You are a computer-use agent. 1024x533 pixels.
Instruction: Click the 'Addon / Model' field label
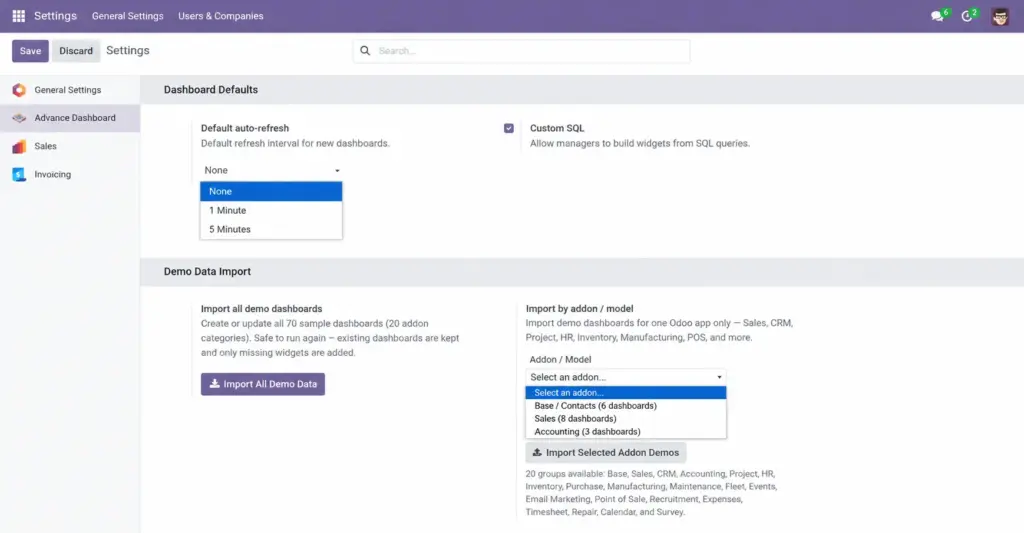click(x=560, y=360)
